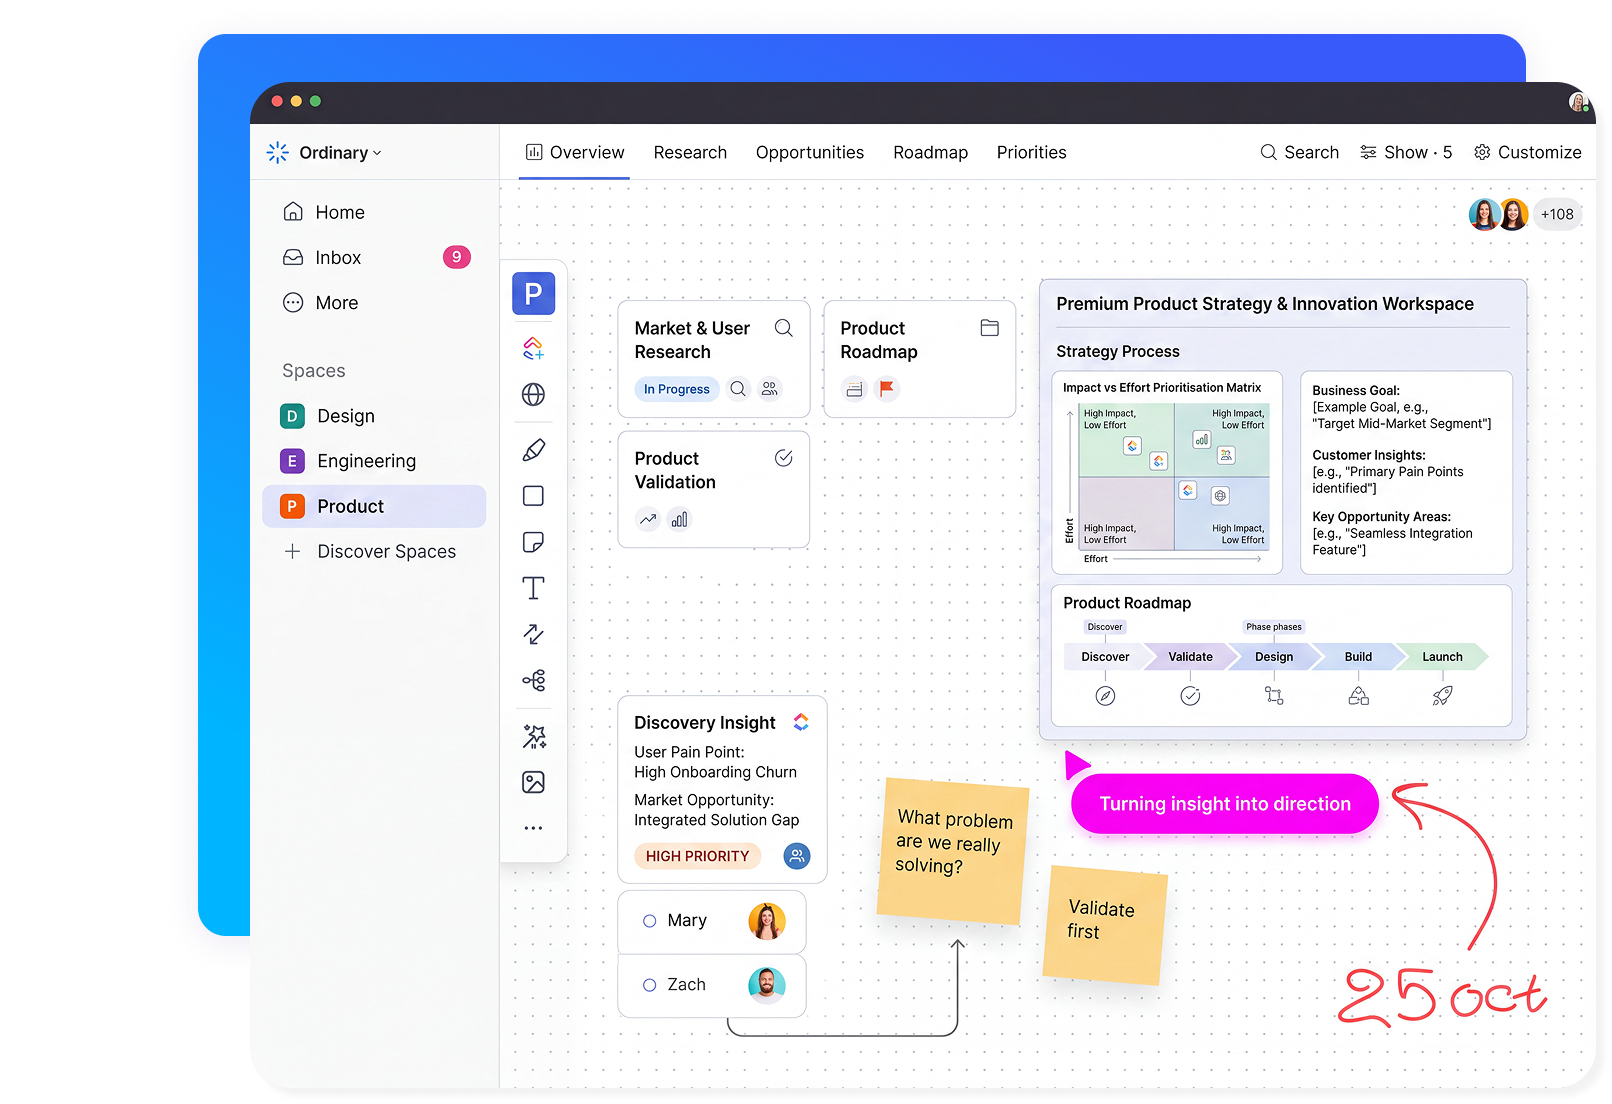This screenshot has width=1612, height=1104.
Task: Open the HIGH PRIORITY tag
Action: (698, 856)
